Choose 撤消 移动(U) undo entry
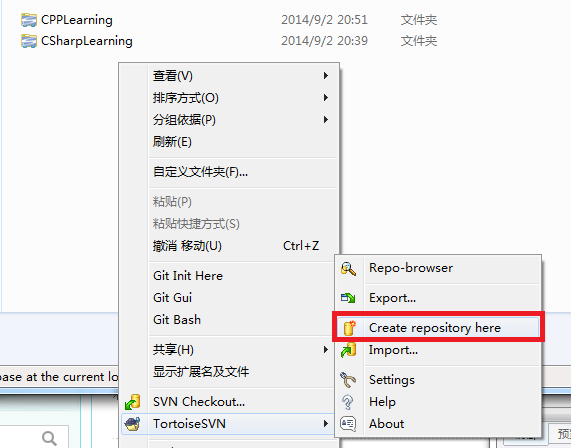 [187, 246]
